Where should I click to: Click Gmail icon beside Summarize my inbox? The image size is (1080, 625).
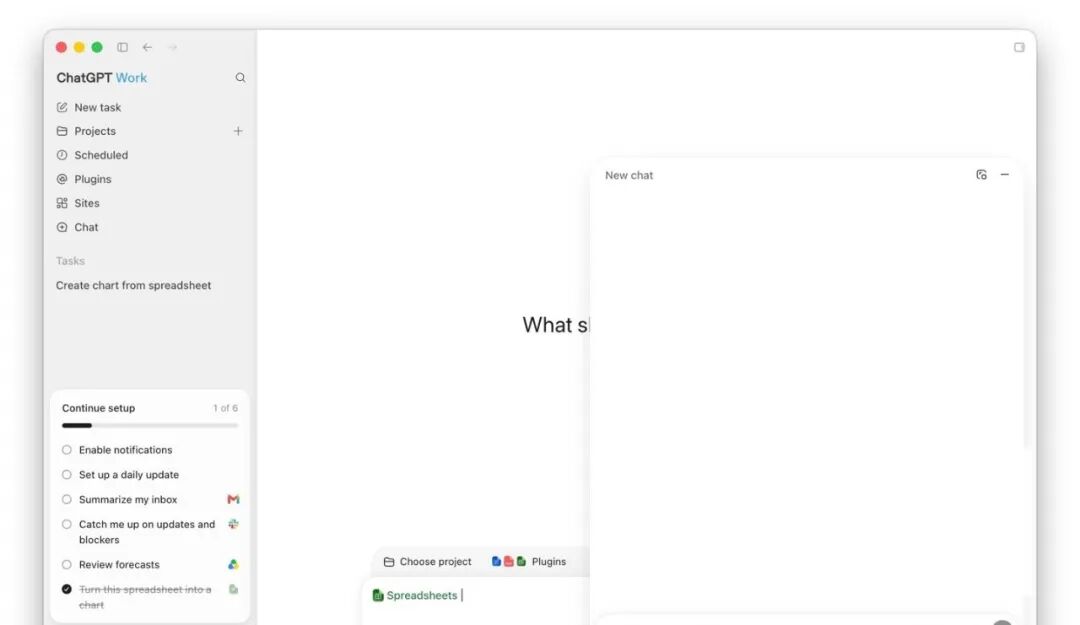[x=233, y=500]
